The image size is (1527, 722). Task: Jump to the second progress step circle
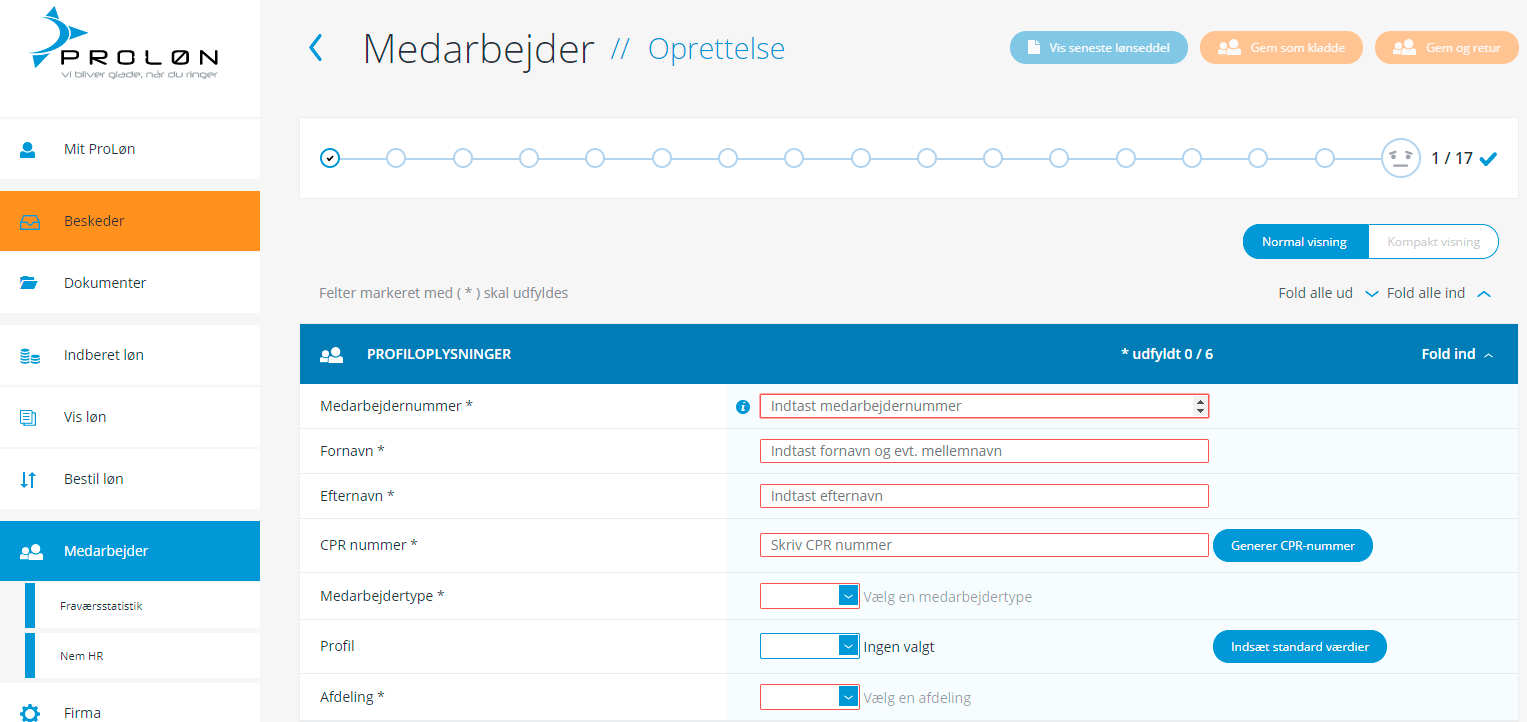(396, 158)
